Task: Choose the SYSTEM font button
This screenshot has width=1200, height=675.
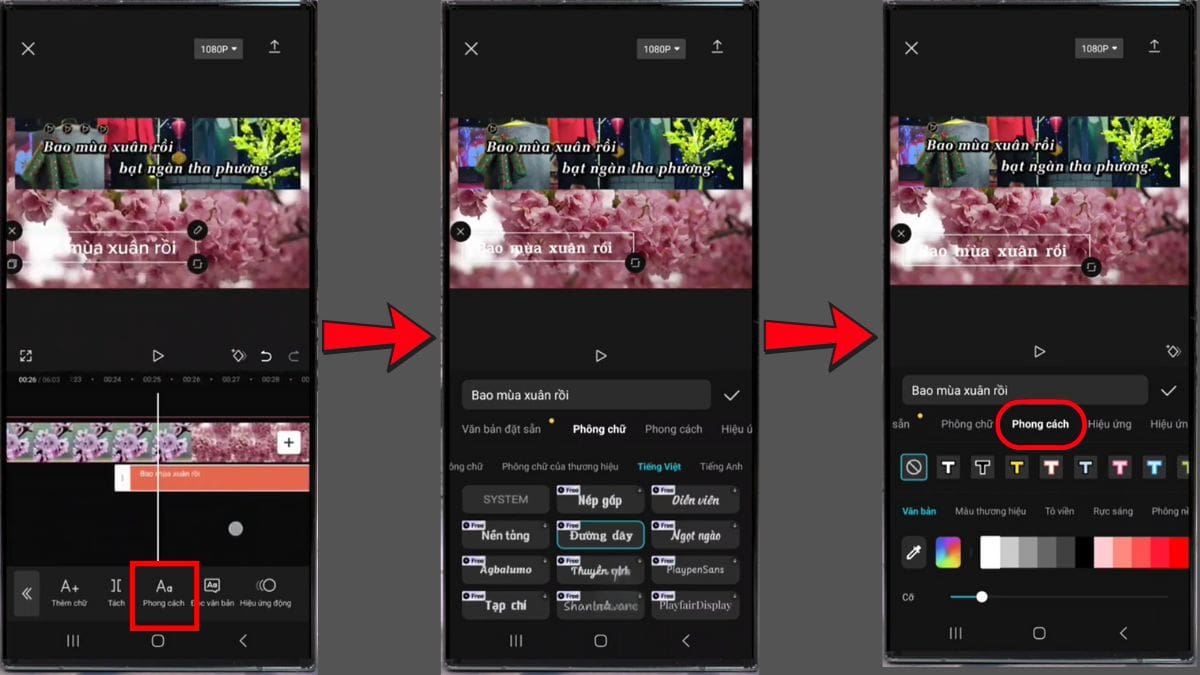Action: [505, 499]
